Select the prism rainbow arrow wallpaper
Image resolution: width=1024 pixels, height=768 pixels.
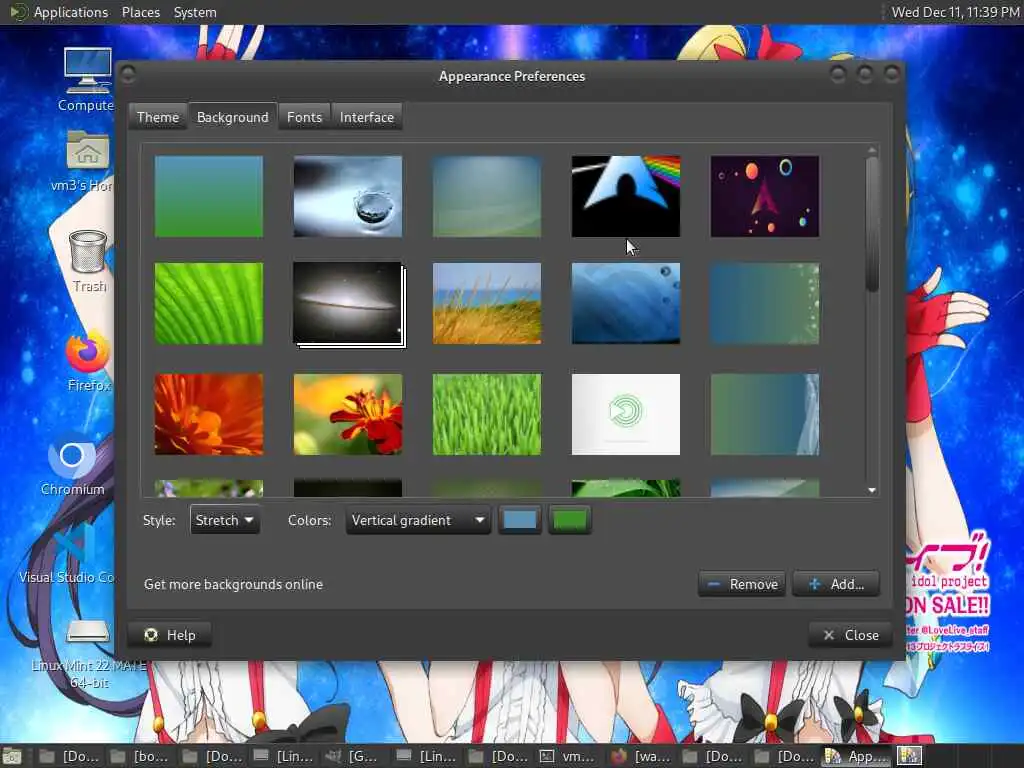click(x=626, y=196)
